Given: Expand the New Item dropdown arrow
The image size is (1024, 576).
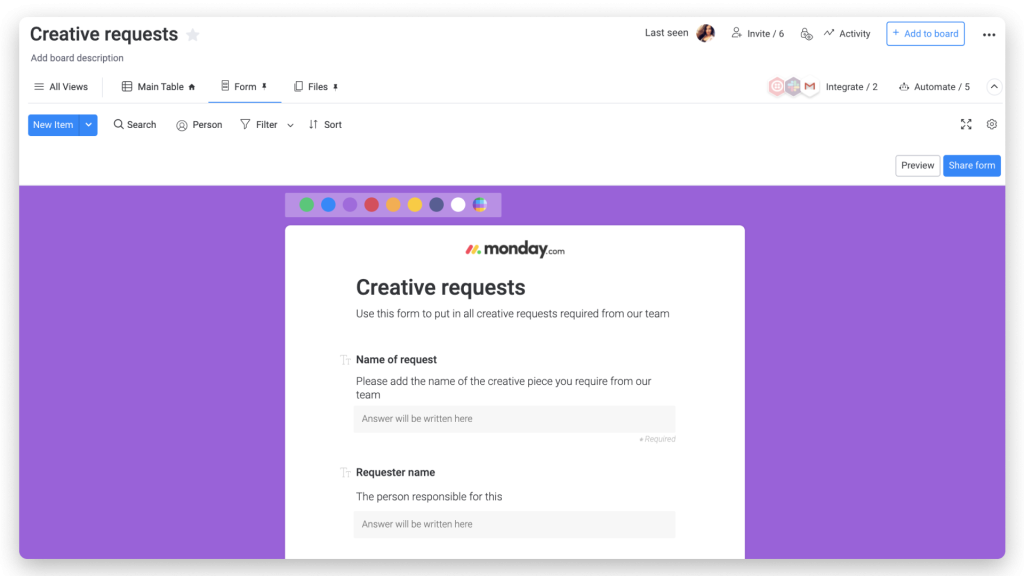Looking at the screenshot, I should [89, 125].
